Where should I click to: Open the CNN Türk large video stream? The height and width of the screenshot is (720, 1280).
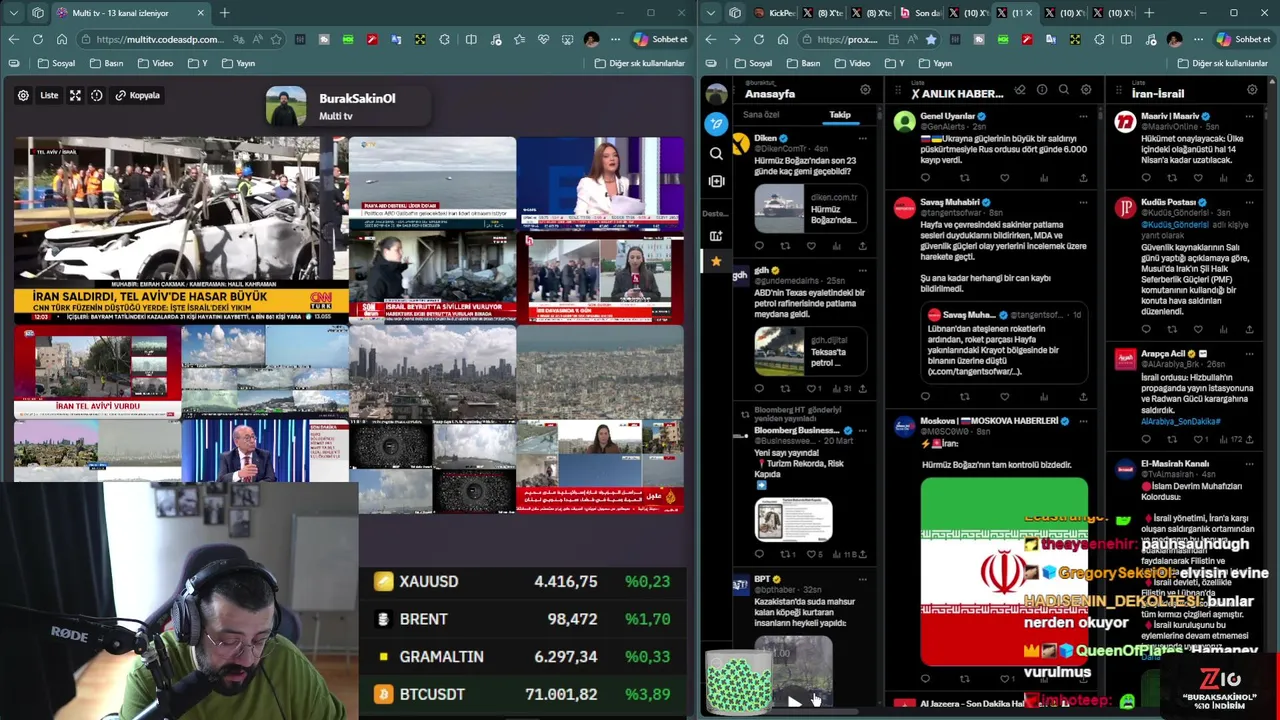[x=181, y=230]
